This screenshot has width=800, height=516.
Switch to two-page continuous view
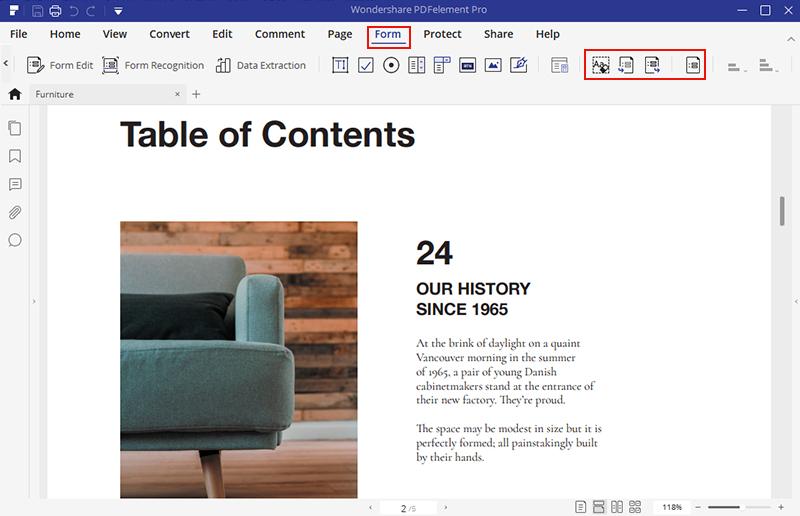[x=635, y=507]
